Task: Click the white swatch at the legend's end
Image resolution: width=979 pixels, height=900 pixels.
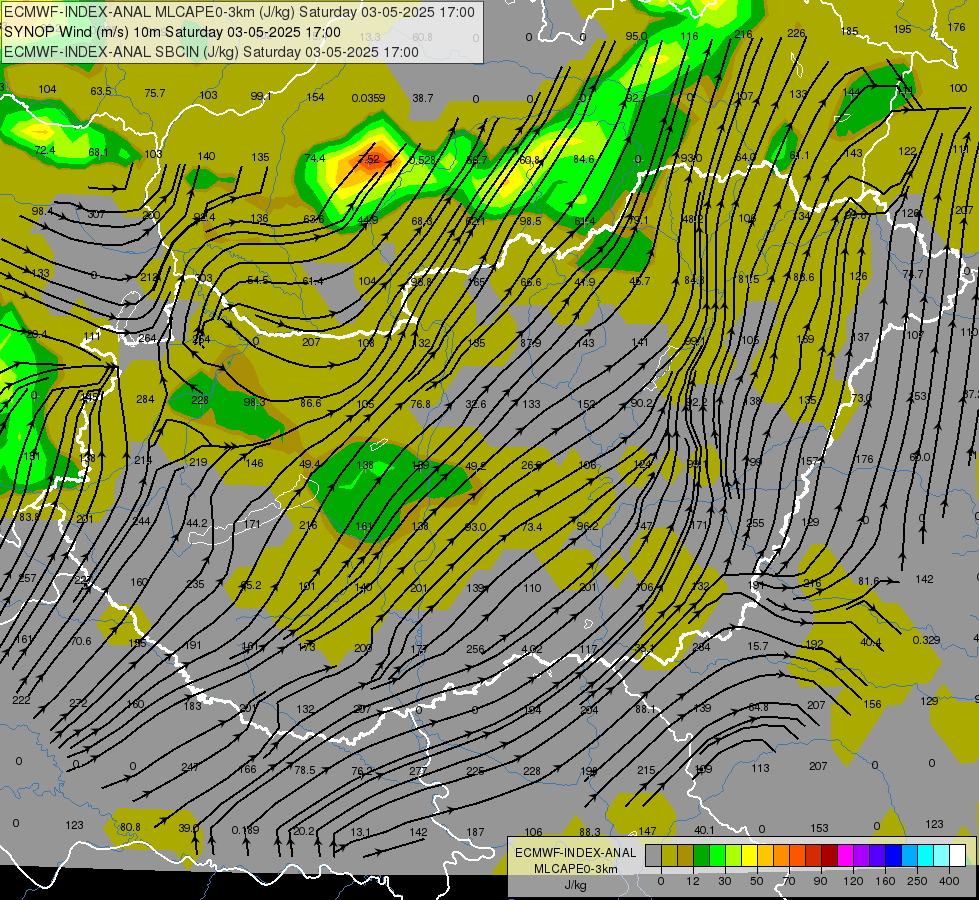Action: (957, 856)
